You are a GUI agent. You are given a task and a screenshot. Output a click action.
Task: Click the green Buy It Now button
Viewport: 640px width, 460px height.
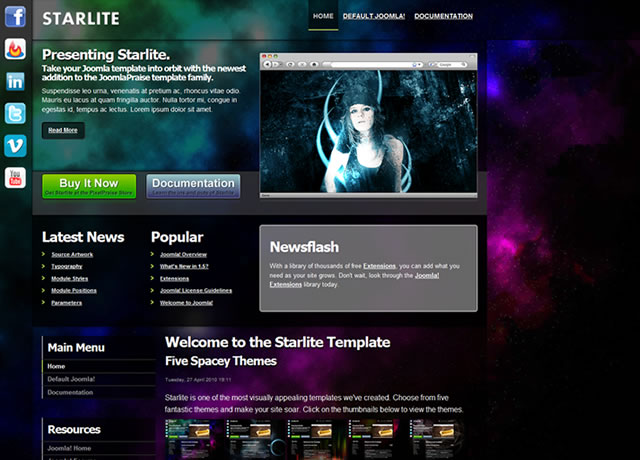point(89,186)
